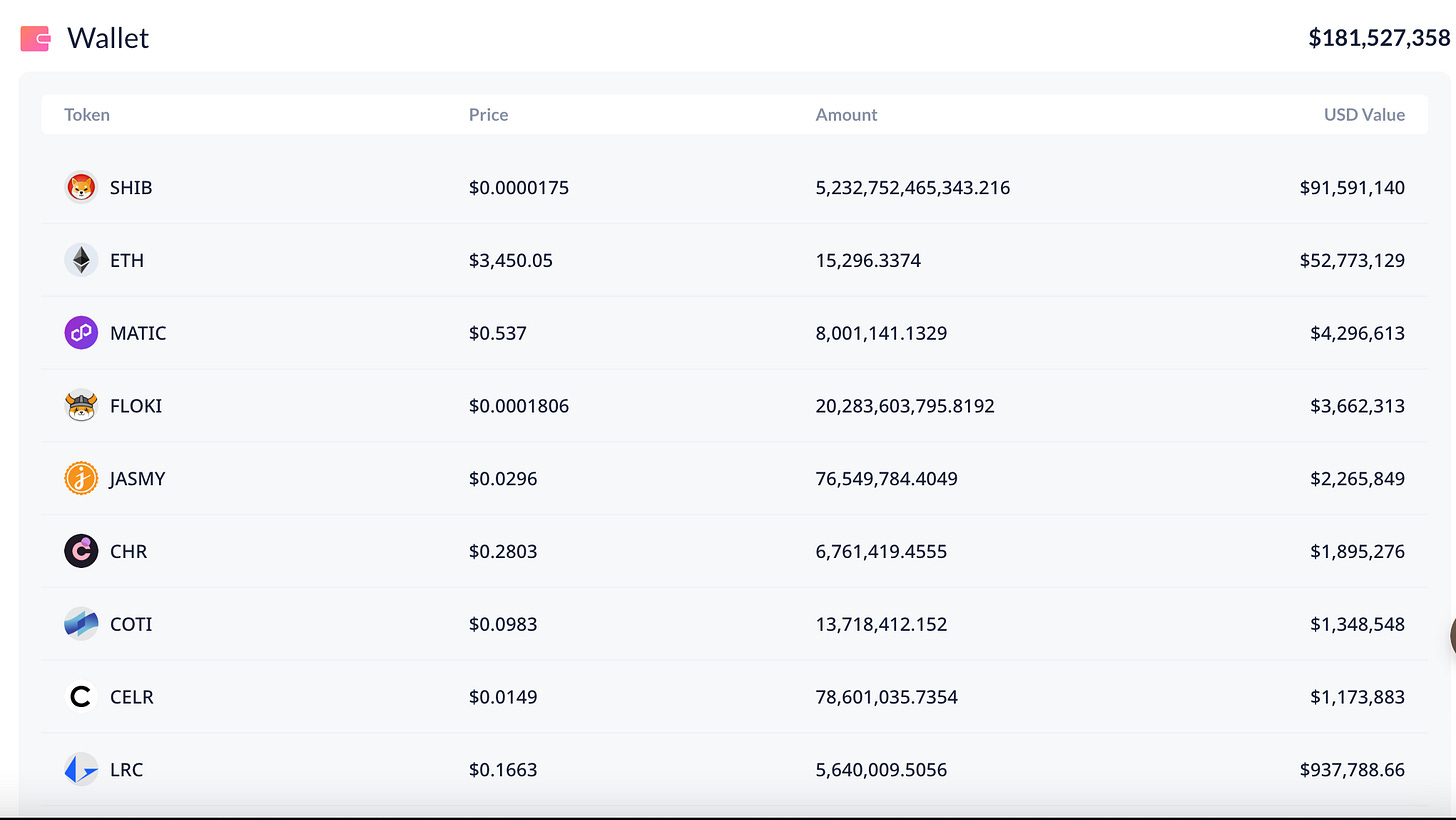Viewport: 1456px width, 820px height.
Task: Click the total wallet value $181,527,358
Action: coord(1379,38)
